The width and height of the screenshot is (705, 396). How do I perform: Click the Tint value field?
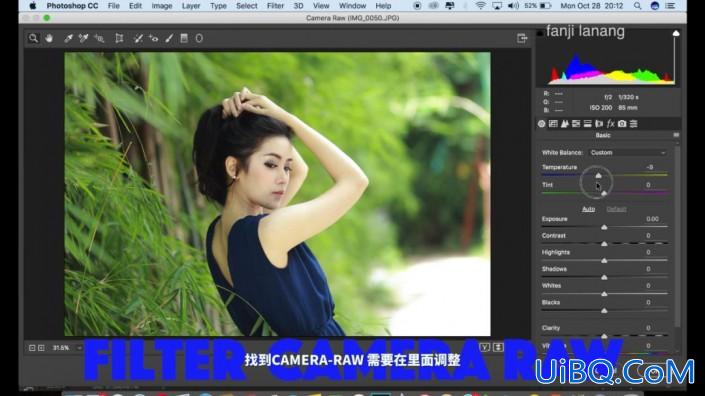(x=648, y=185)
